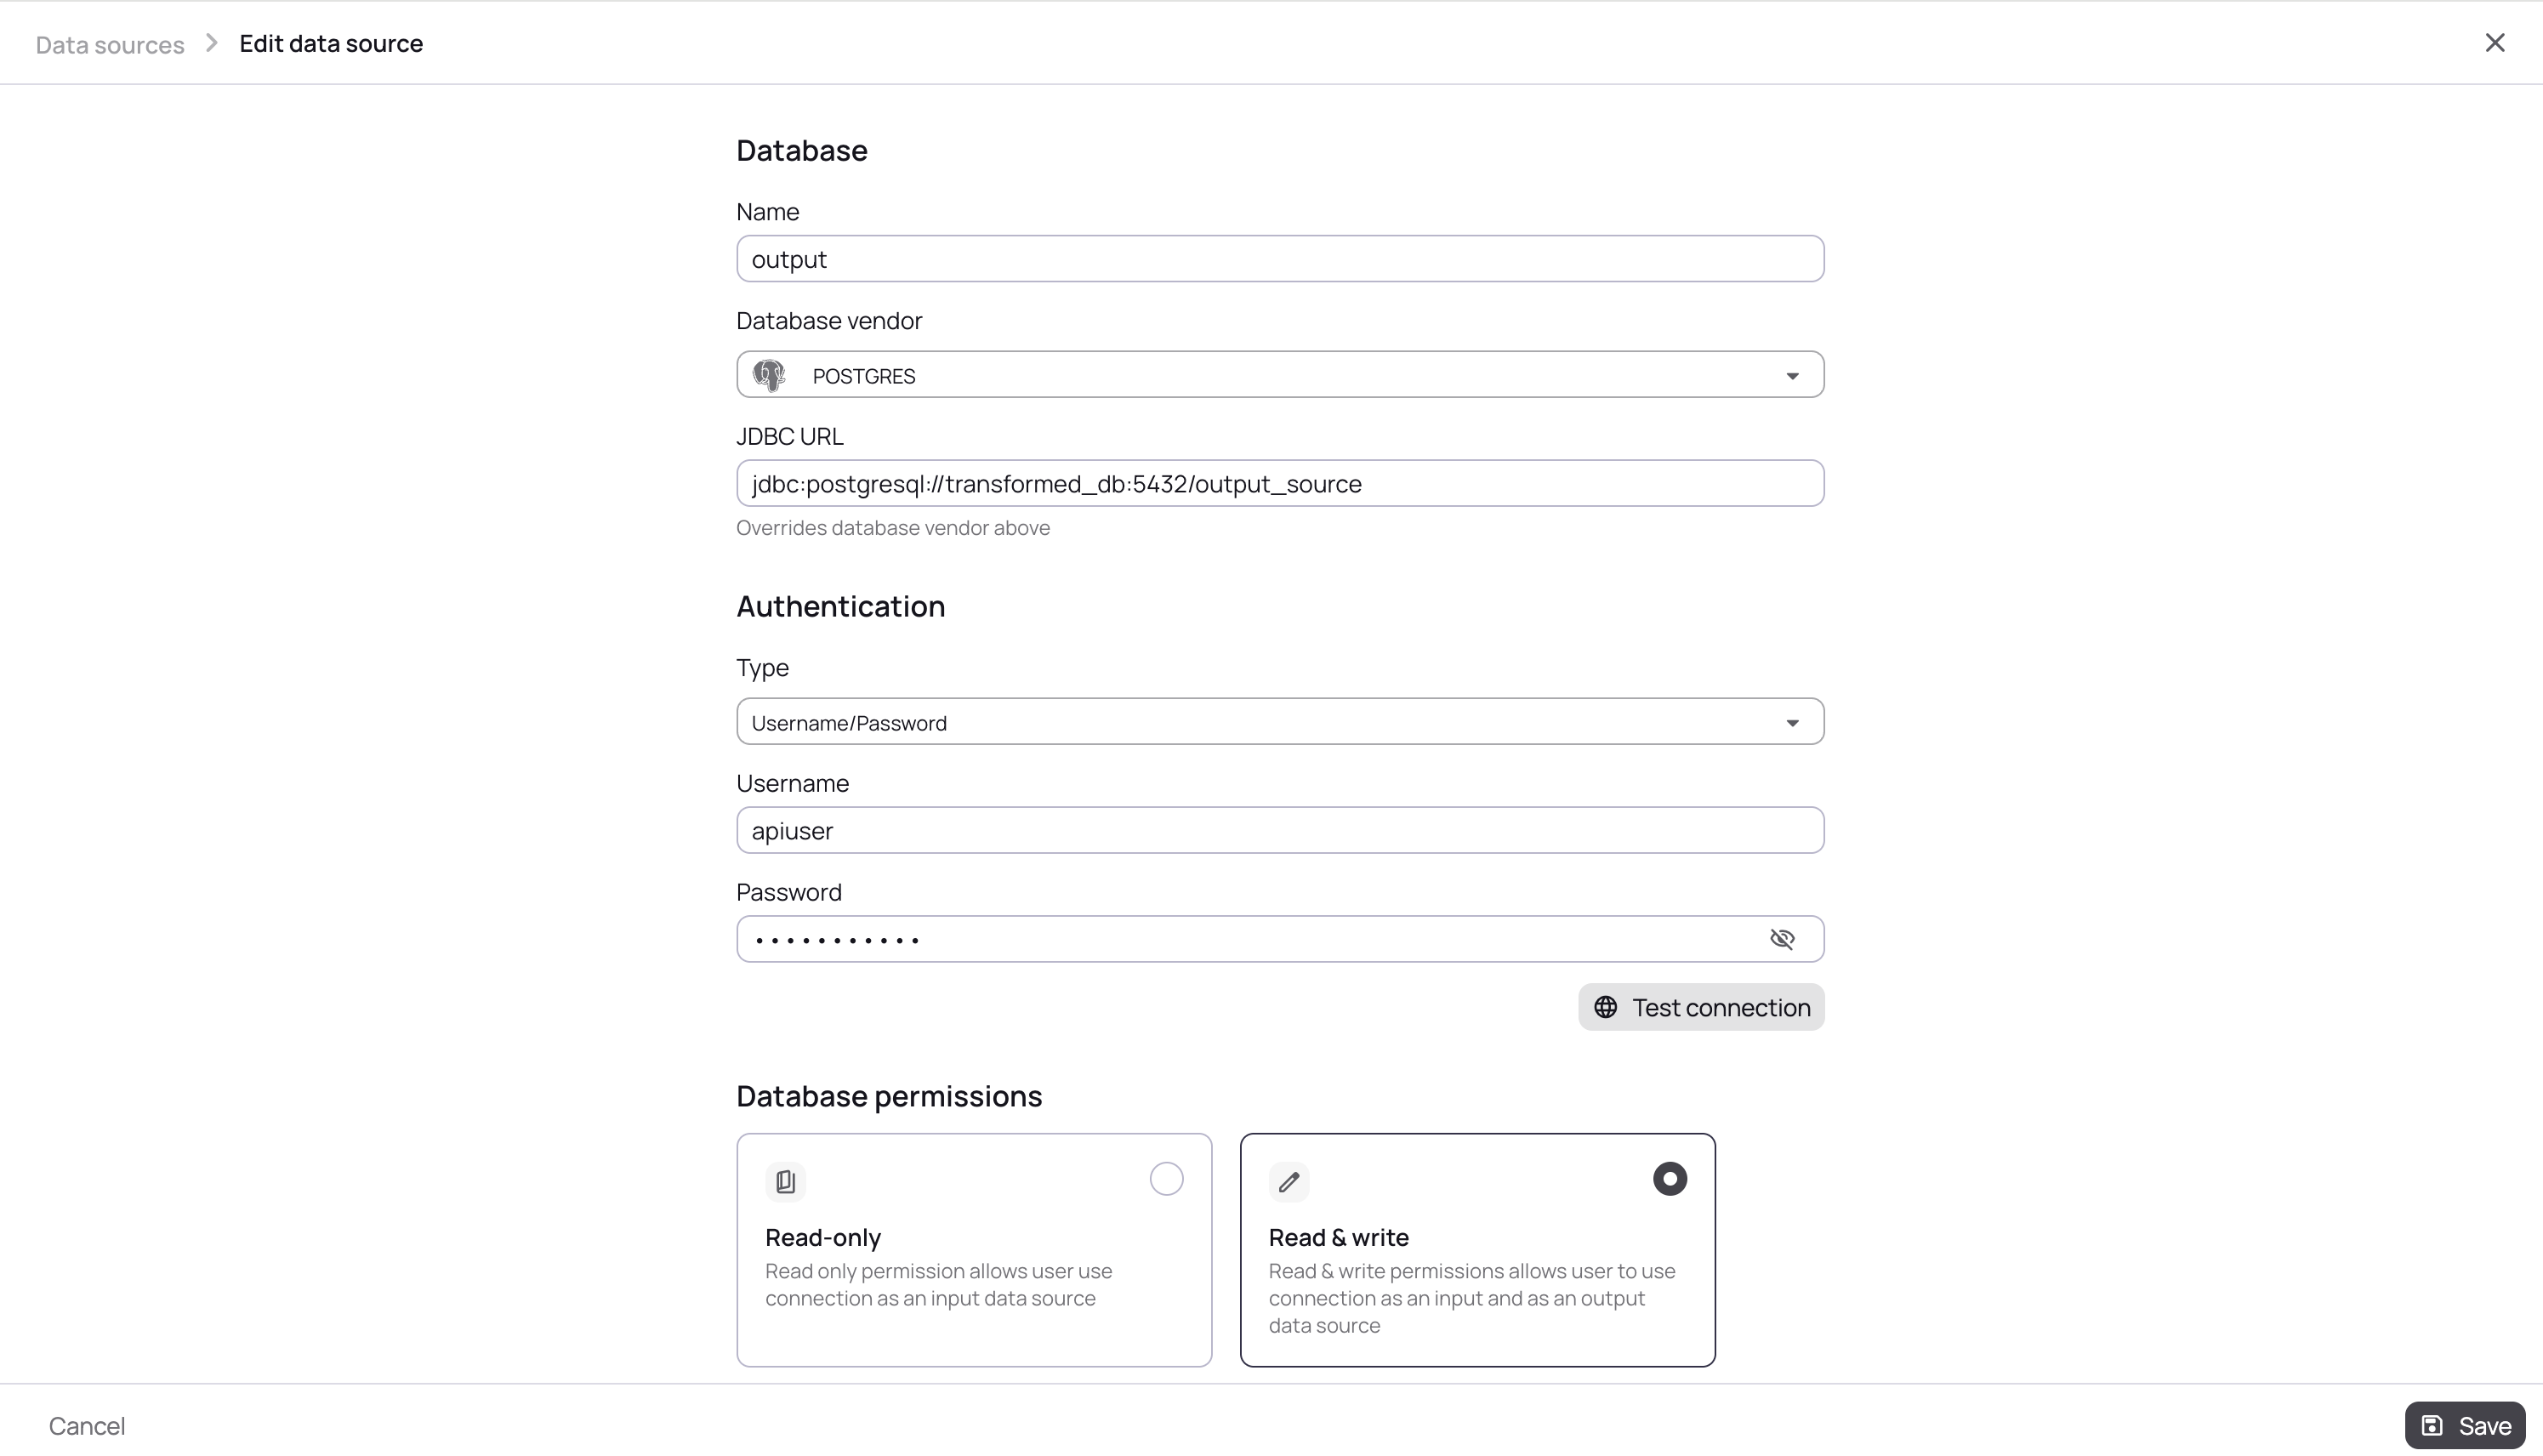Click the globe icon on Test connection
The height and width of the screenshot is (1456, 2543).
tap(1605, 1007)
